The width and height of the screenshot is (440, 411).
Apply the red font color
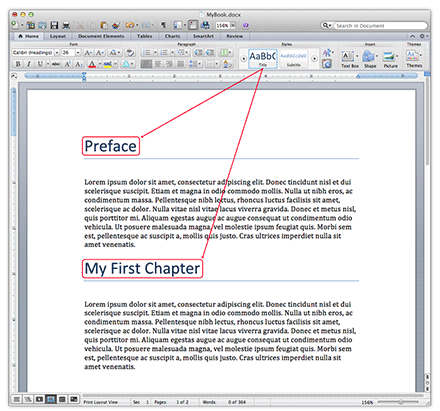pyautogui.click(x=92, y=64)
